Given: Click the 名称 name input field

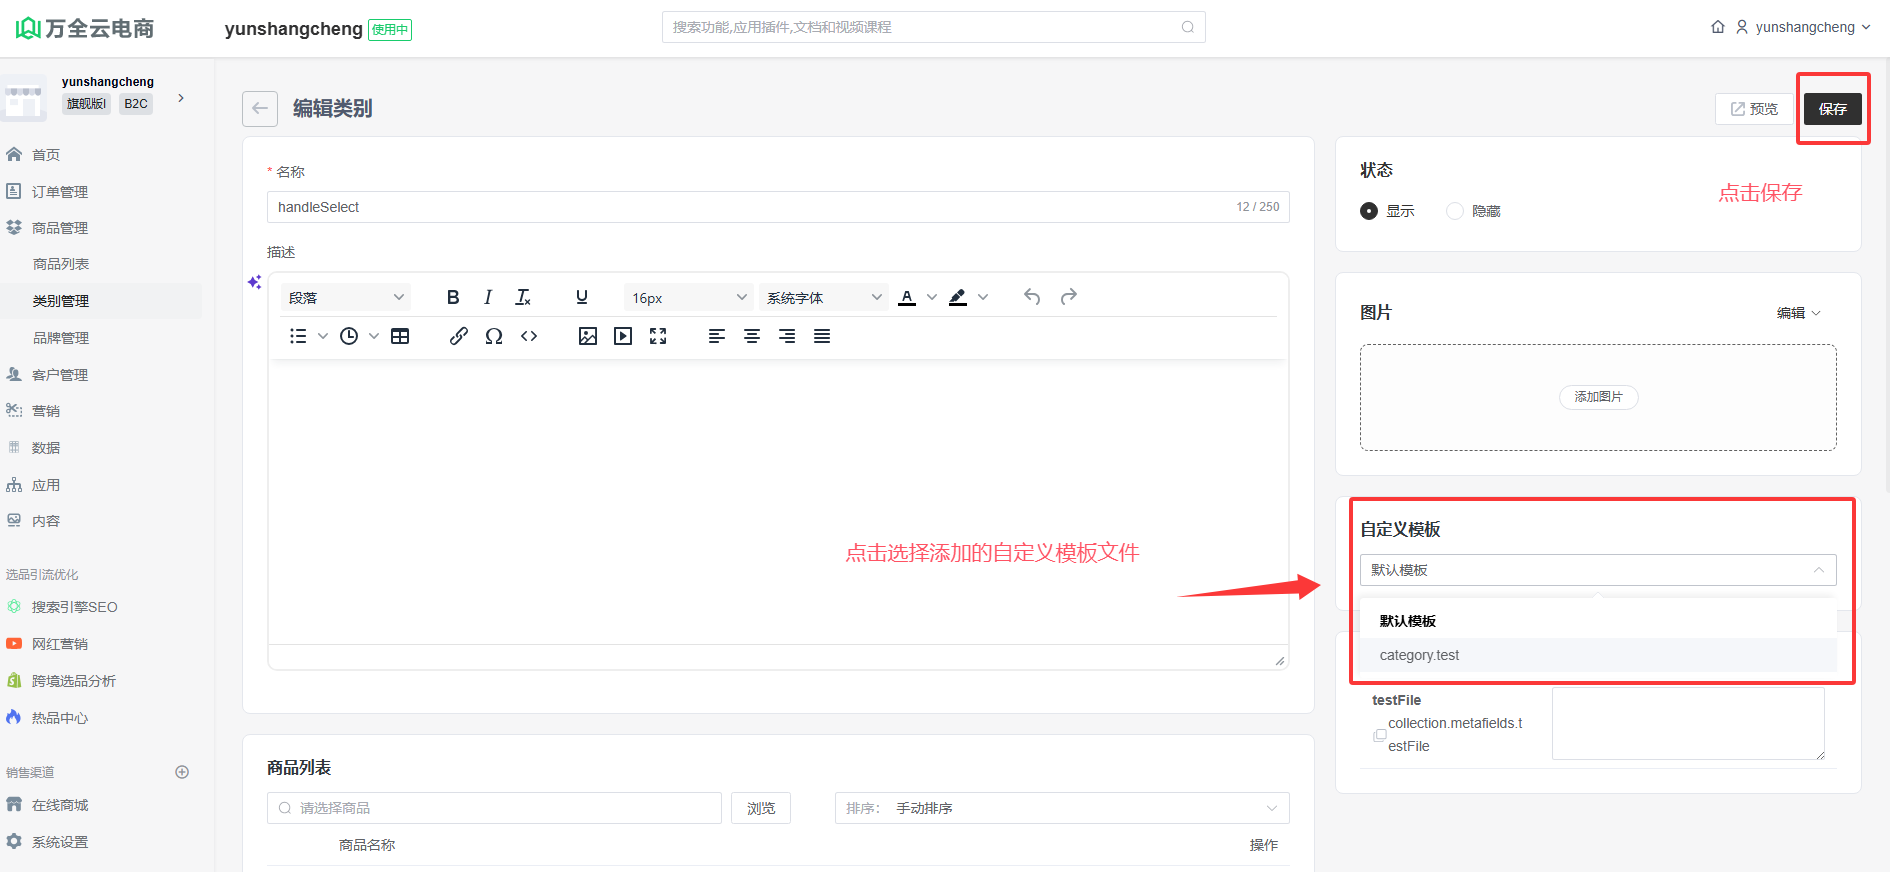Looking at the screenshot, I should pos(750,207).
